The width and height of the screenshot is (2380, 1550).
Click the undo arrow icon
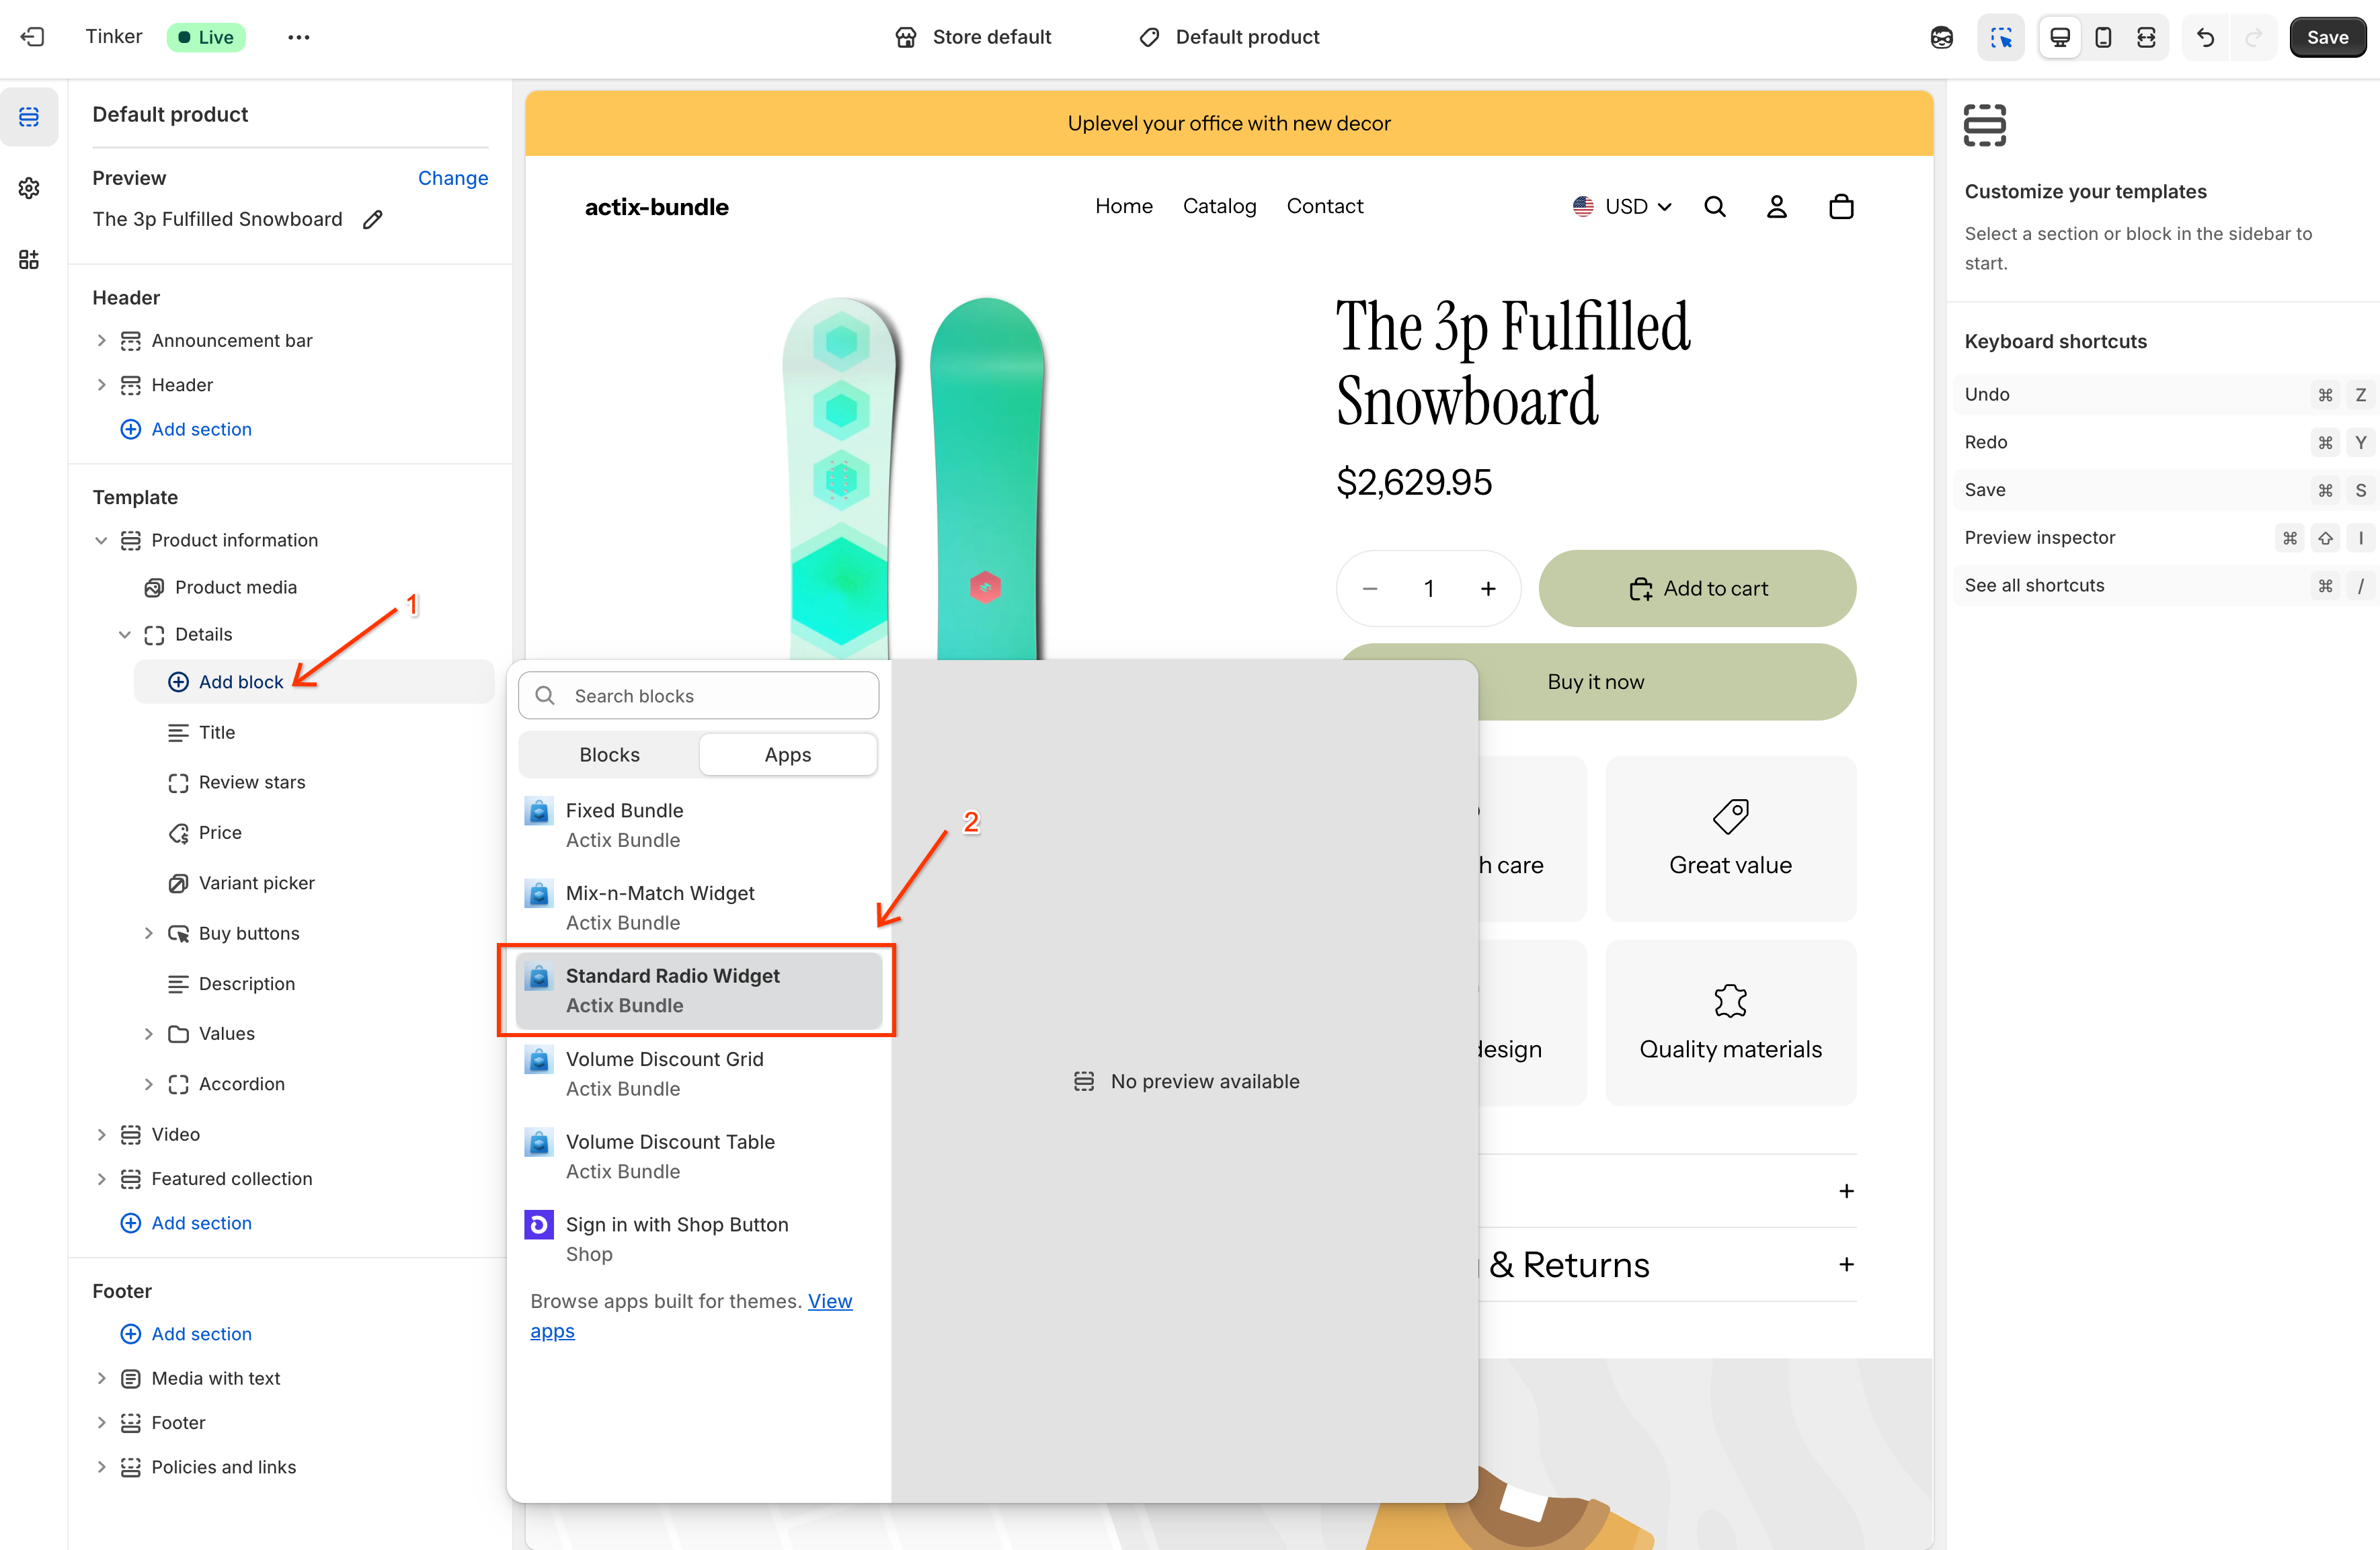2205,37
